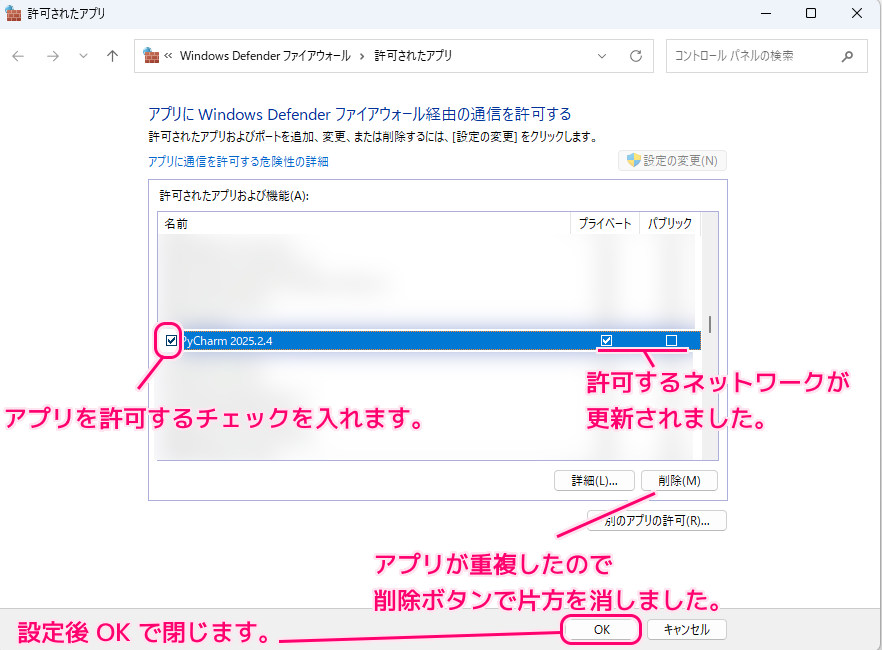This screenshot has height=650, width=882.
Task: Click the search magnifier in the search box
Action: pos(846,56)
